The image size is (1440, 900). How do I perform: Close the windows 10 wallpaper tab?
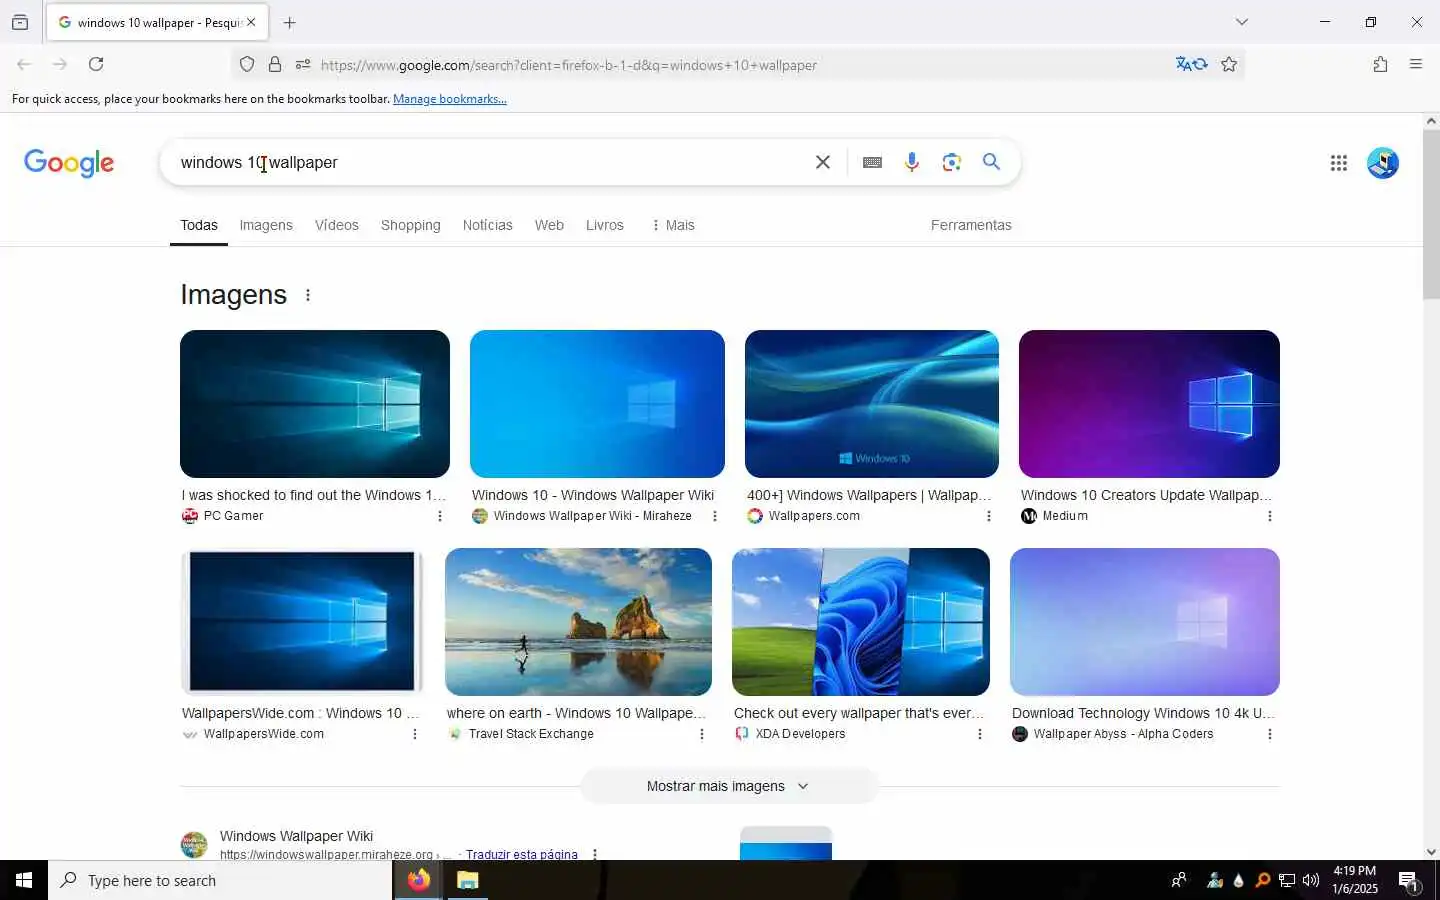251,22
